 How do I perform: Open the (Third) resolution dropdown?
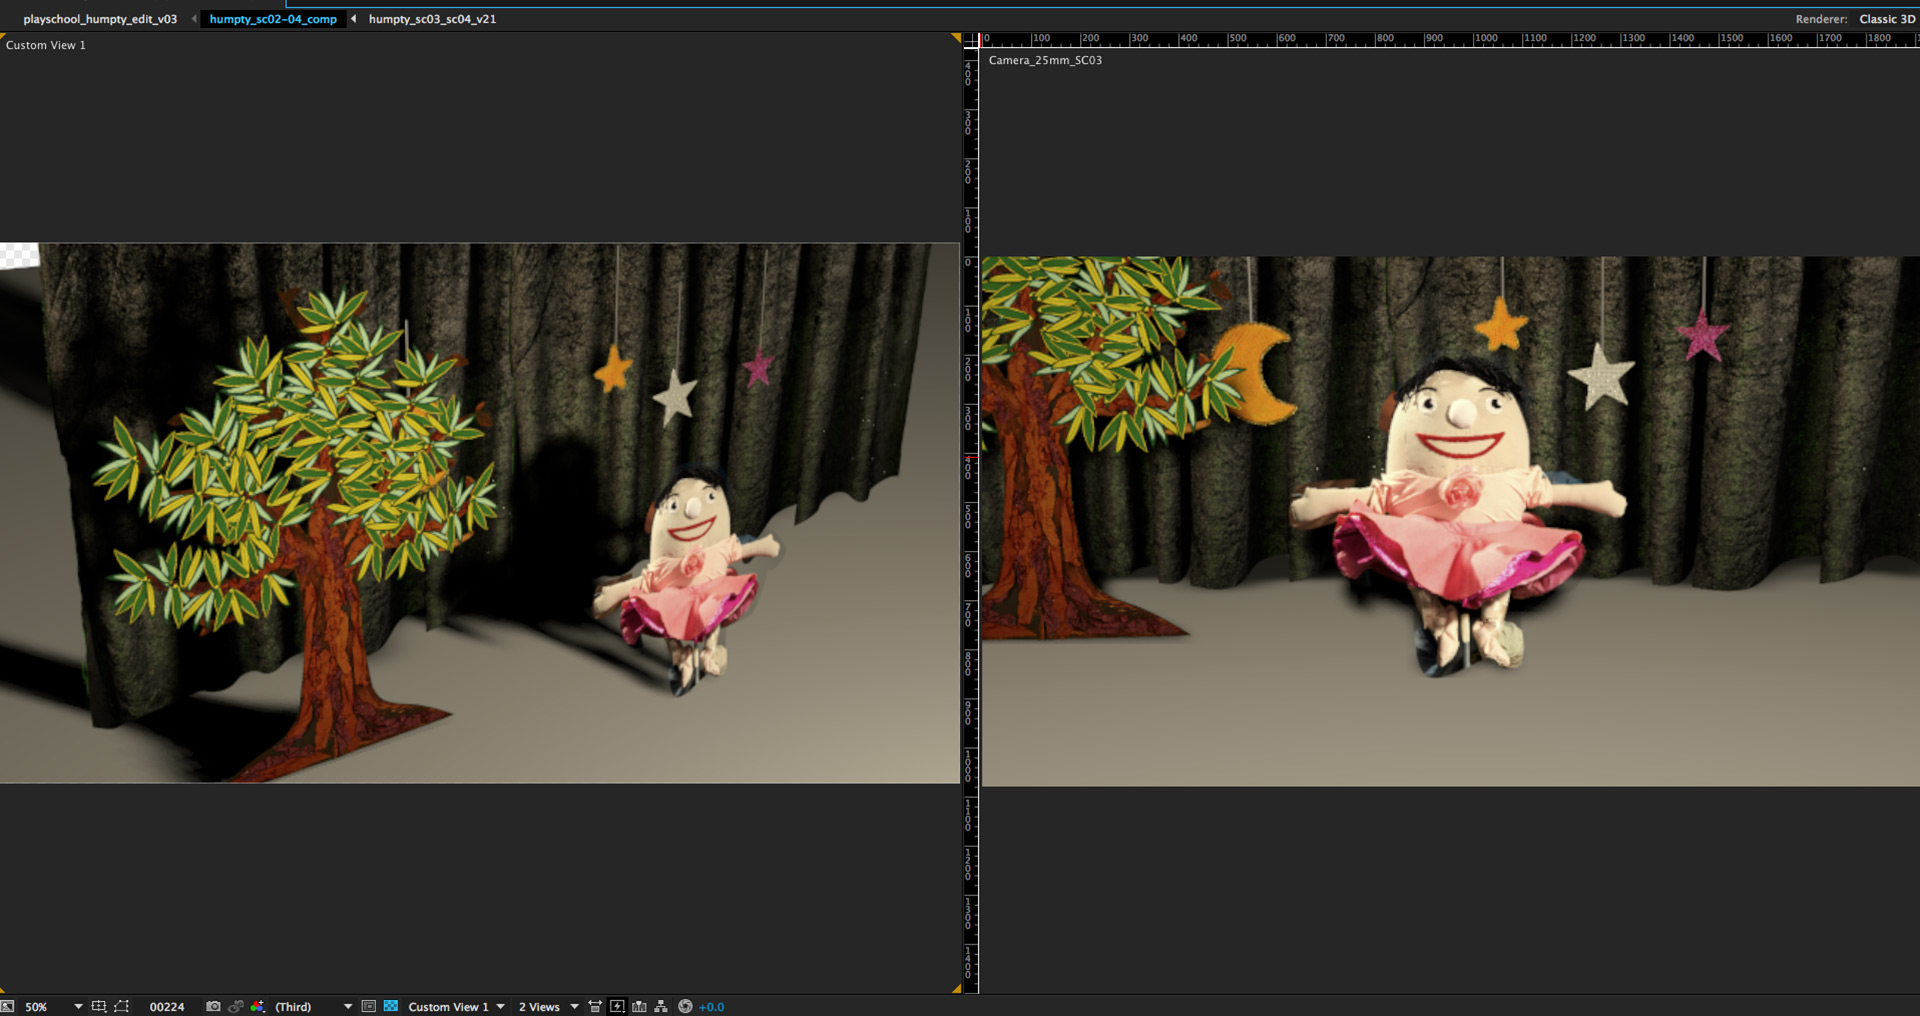pyautogui.click(x=313, y=1006)
